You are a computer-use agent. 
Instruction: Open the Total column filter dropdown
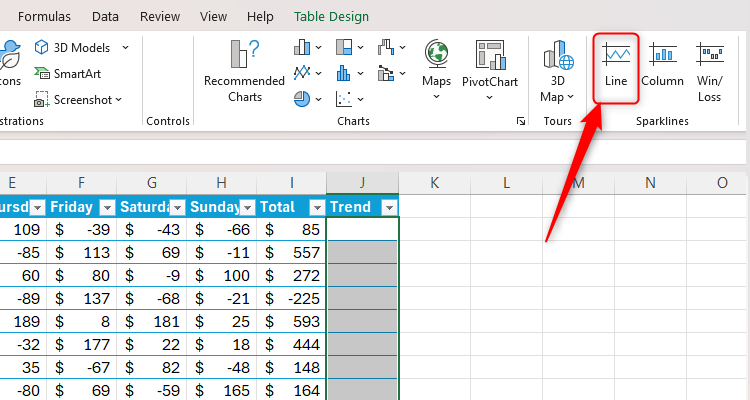pos(317,208)
